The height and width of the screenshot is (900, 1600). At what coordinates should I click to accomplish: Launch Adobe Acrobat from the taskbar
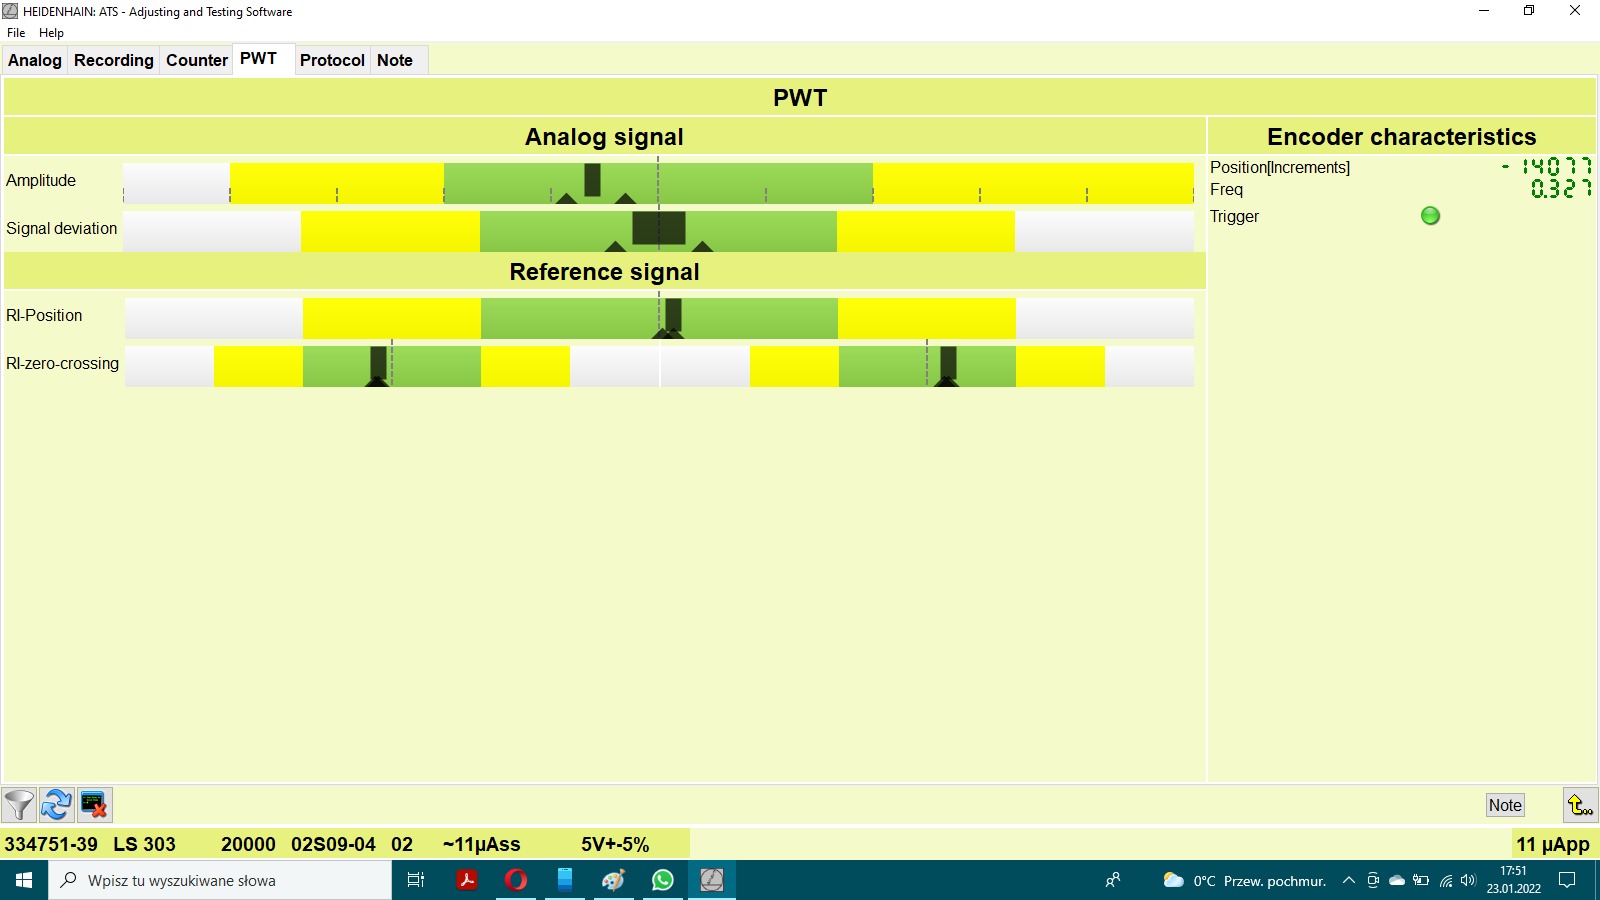click(x=467, y=880)
